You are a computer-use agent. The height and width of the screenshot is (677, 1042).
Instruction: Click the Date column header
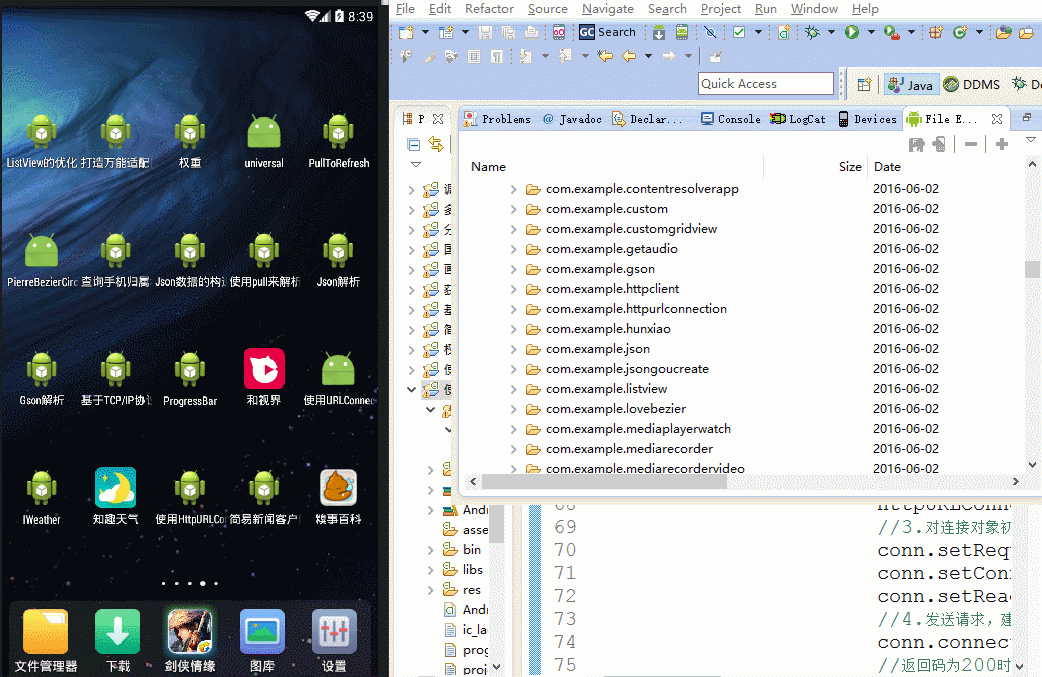click(887, 167)
